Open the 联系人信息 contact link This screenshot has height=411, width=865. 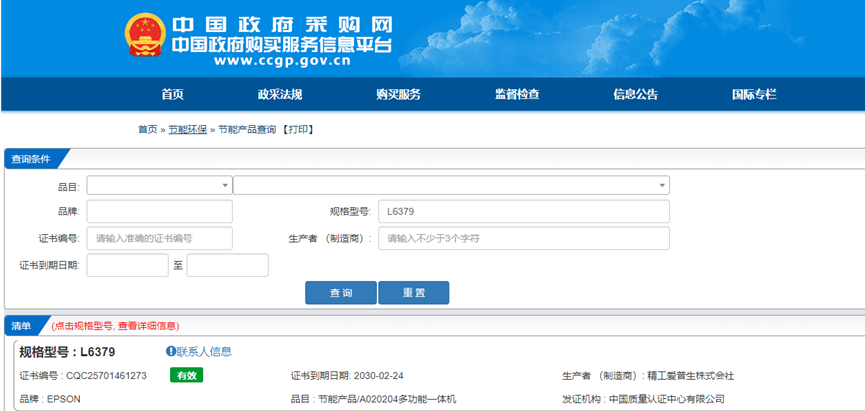[204, 352]
